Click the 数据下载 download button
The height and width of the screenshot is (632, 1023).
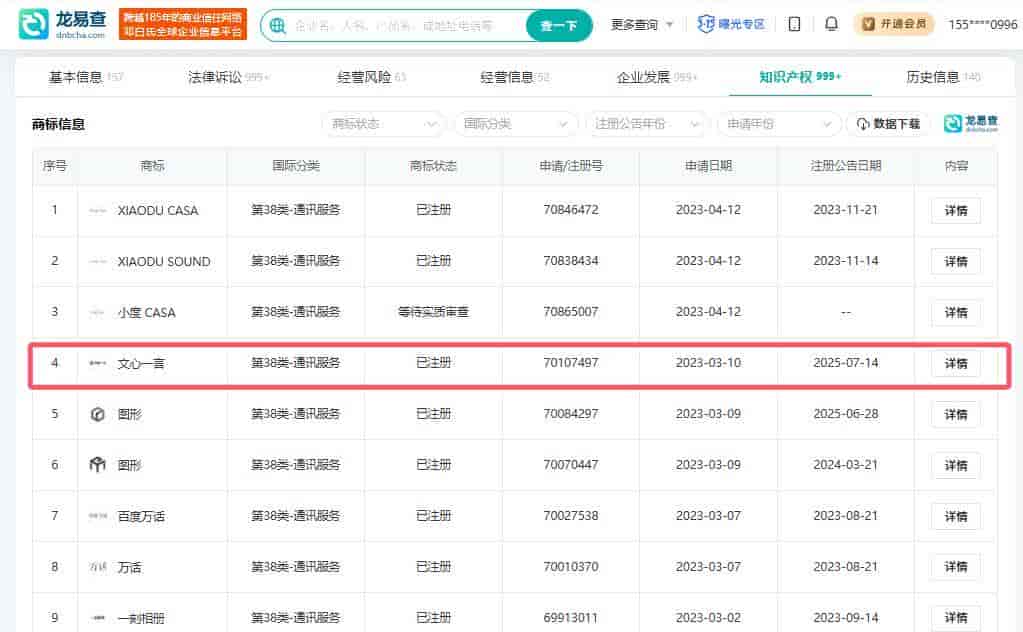tap(889, 124)
